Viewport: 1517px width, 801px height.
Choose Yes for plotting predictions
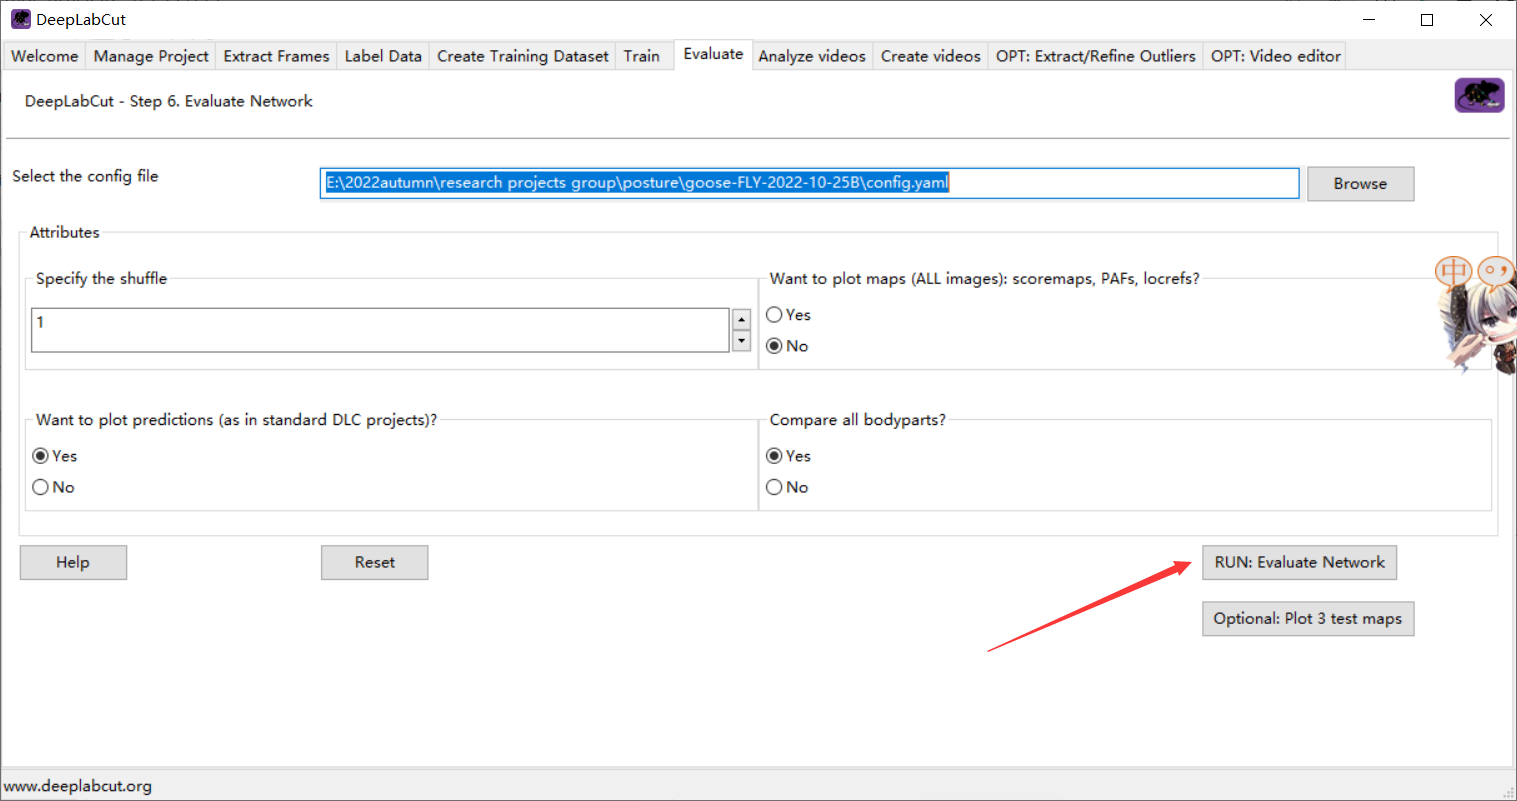(41, 456)
